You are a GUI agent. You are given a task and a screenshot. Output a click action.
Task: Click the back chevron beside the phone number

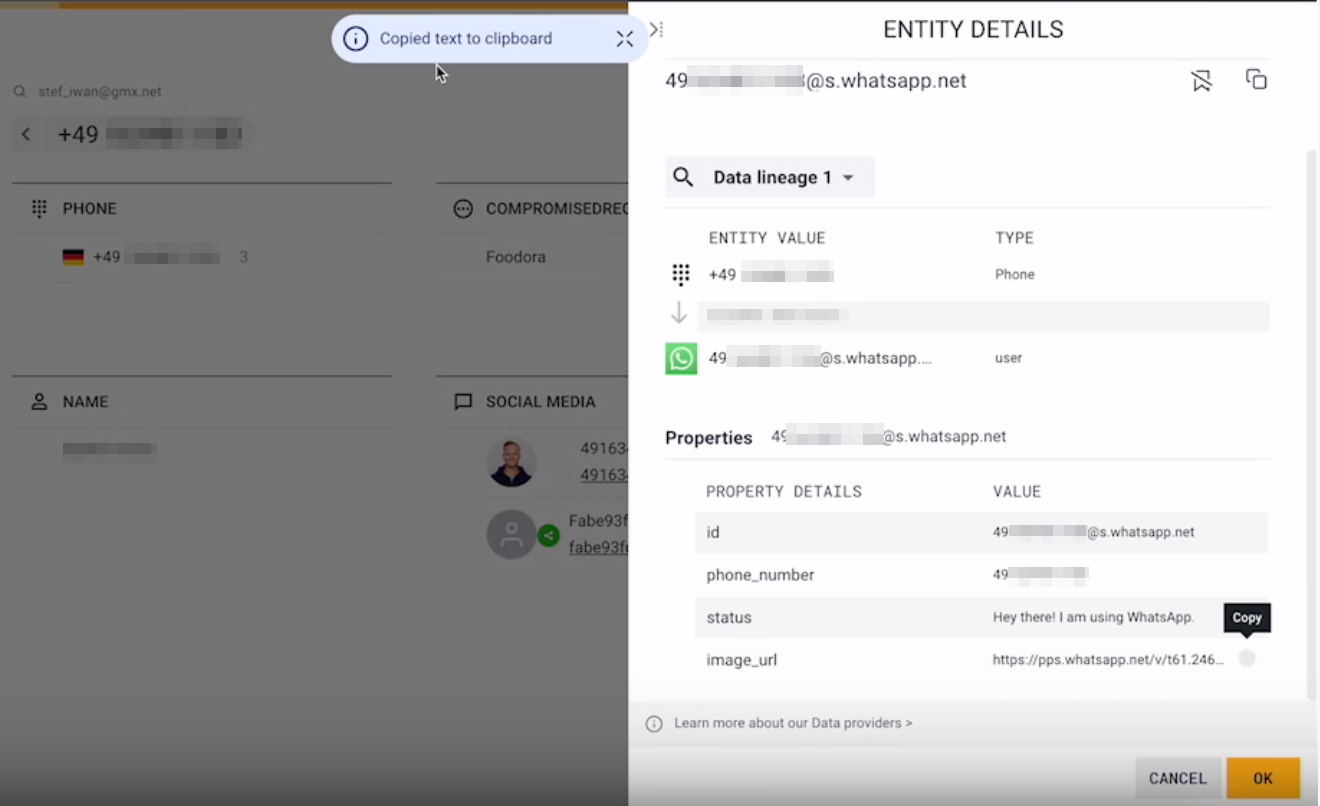[x=25, y=134]
